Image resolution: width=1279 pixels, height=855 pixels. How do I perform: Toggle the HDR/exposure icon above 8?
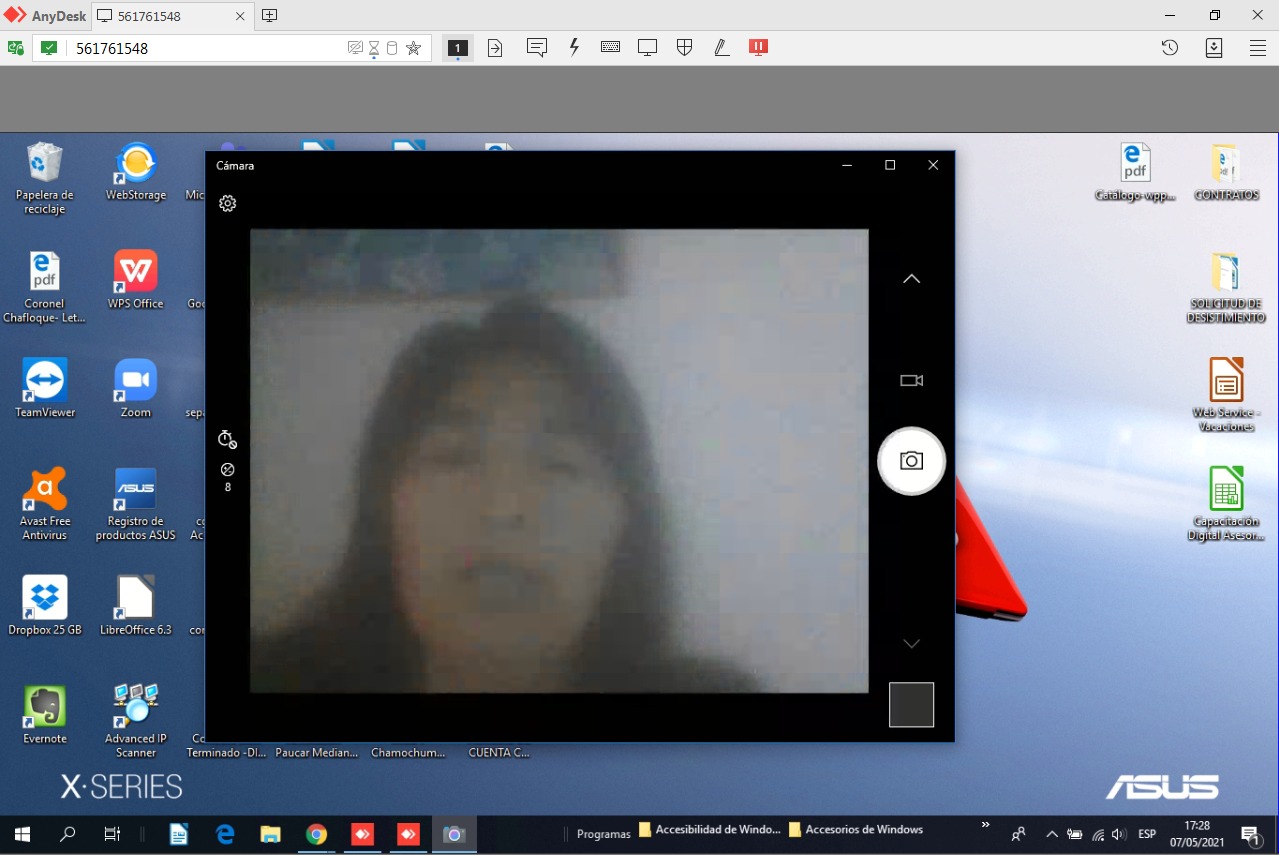(x=227, y=470)
